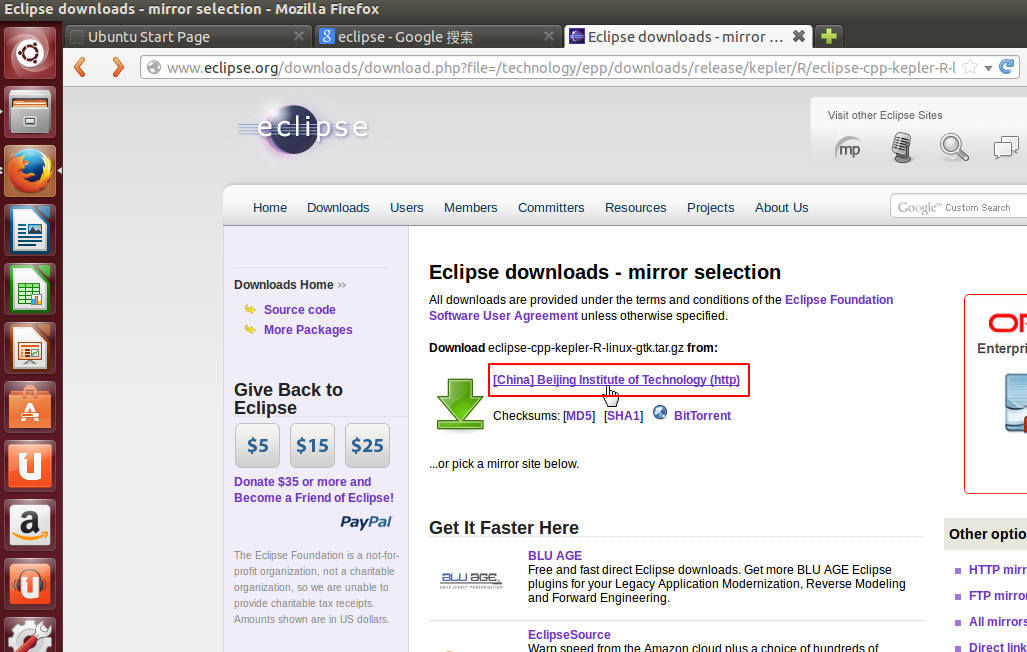The width and height of the screenshot is (1027, 652).
Task: Open Ubuntu One launcher icon
Action: tap(30, 466)
